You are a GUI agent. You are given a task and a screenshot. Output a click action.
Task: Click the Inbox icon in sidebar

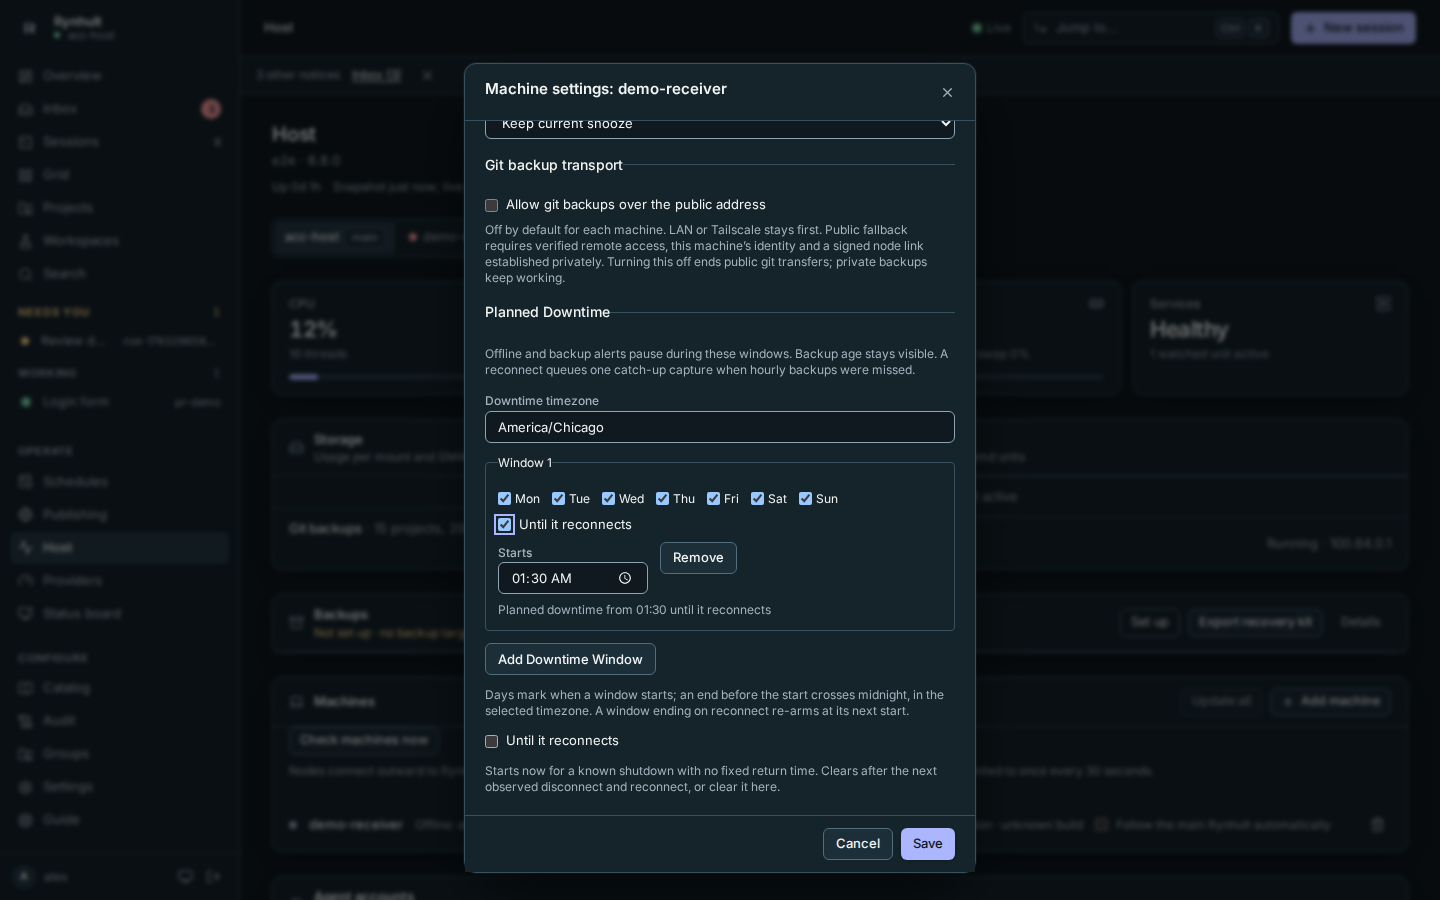coord(26,109)
